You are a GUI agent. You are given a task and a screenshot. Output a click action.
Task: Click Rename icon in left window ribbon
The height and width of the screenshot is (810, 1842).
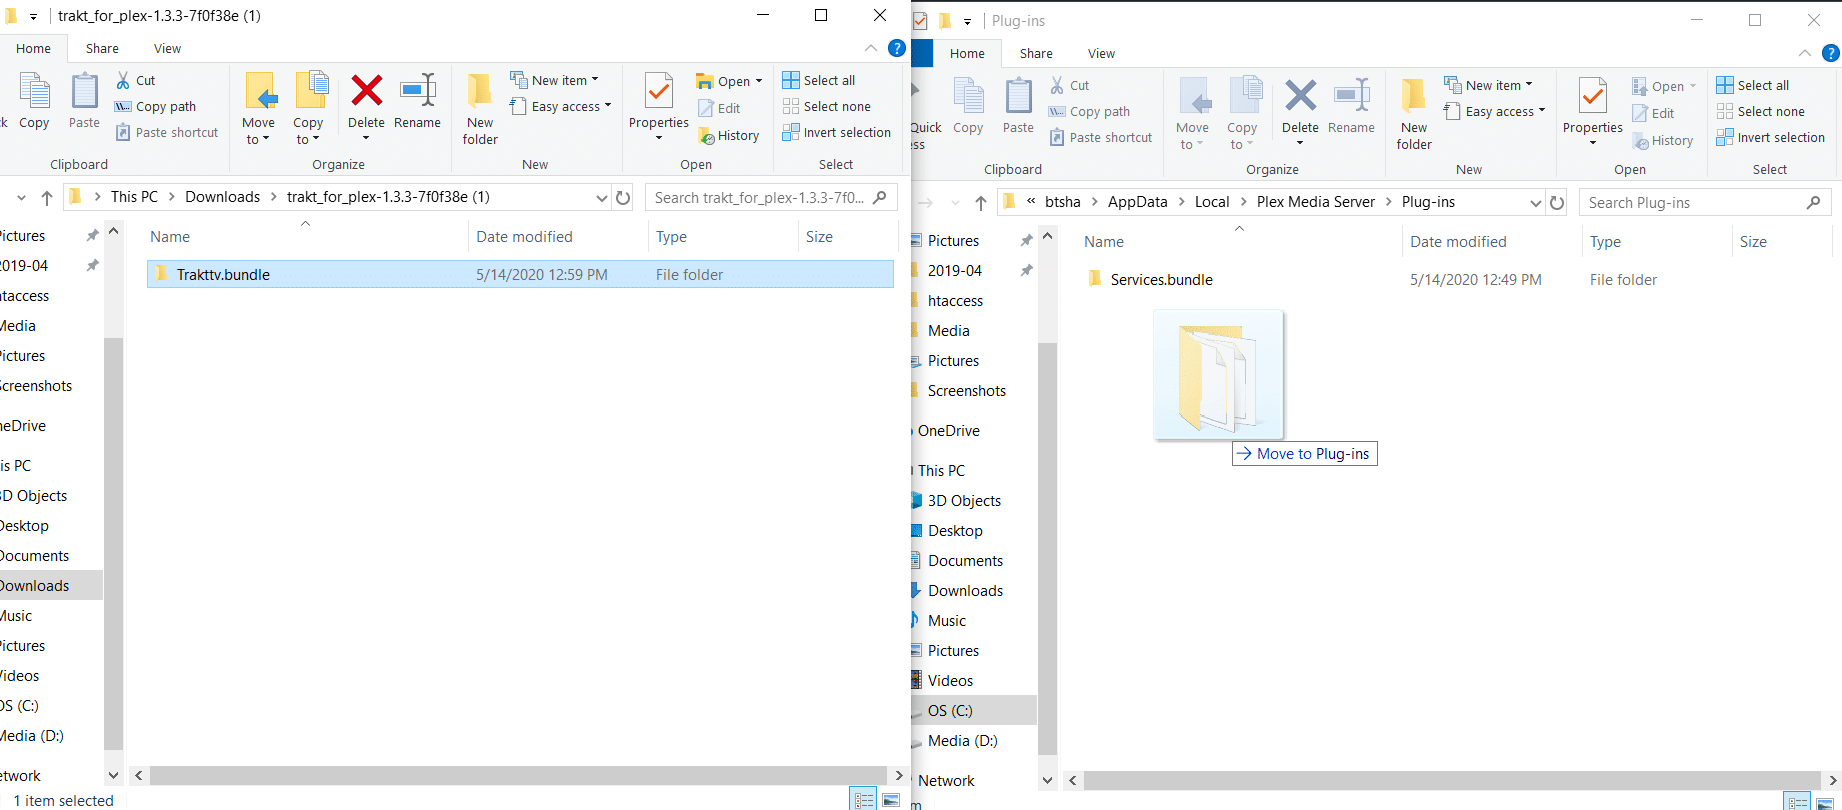(x=417, y=92)
